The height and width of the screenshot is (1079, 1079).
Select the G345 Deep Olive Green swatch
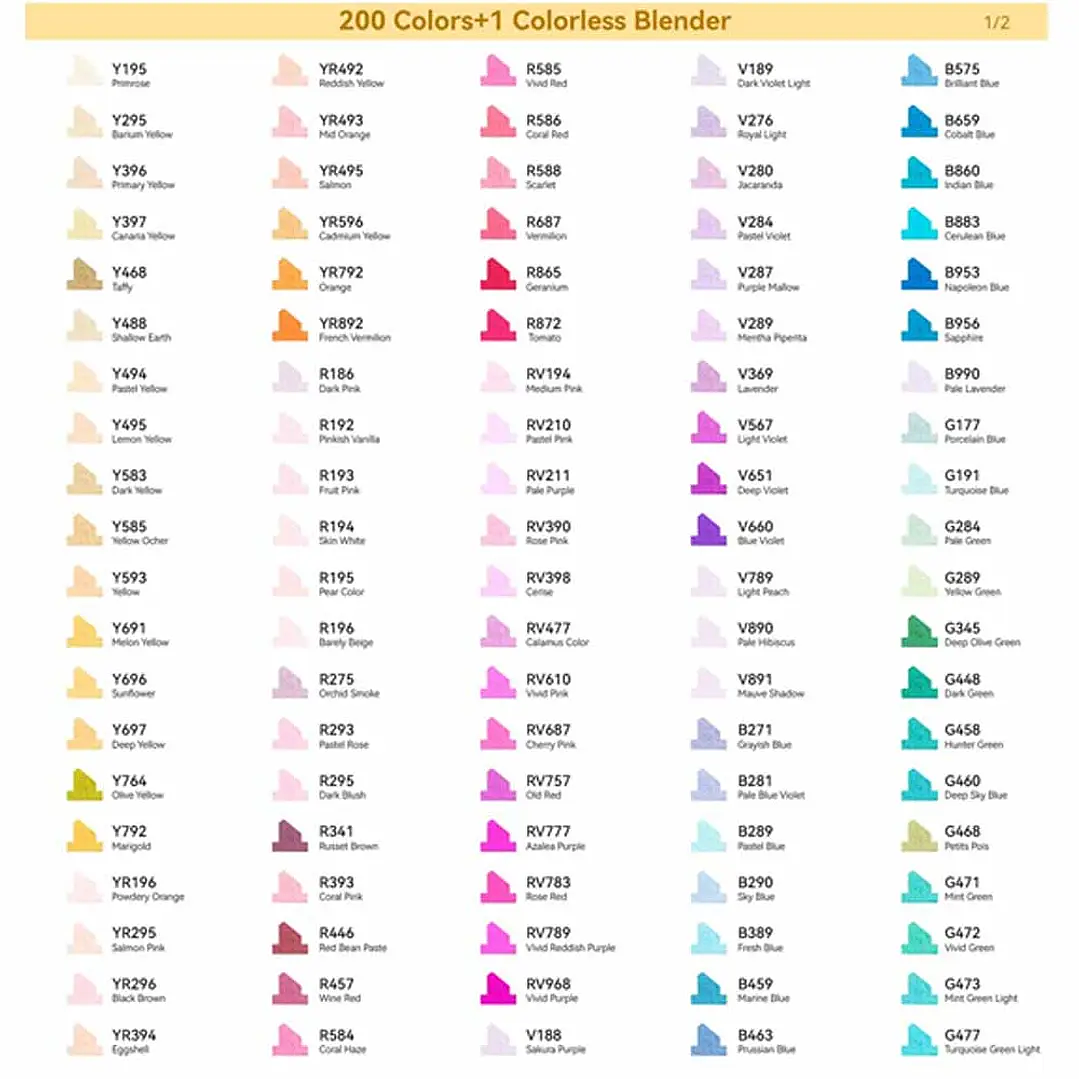tap(919, 633)
